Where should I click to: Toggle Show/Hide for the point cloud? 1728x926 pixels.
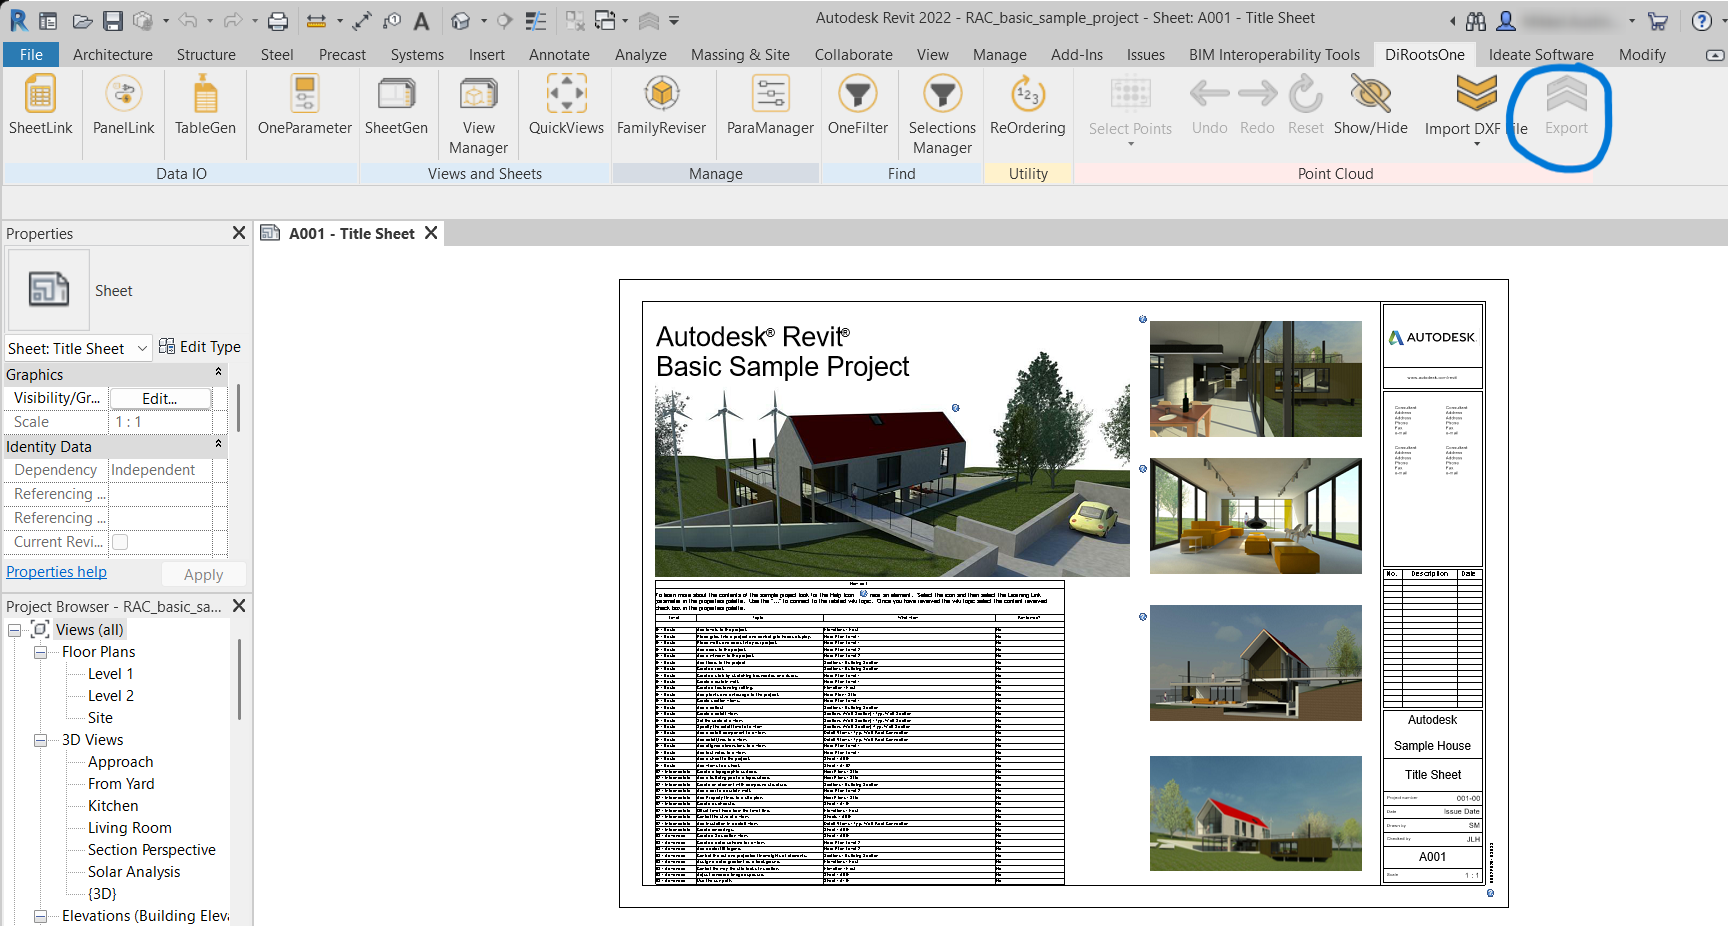[x=1370, y=108]
